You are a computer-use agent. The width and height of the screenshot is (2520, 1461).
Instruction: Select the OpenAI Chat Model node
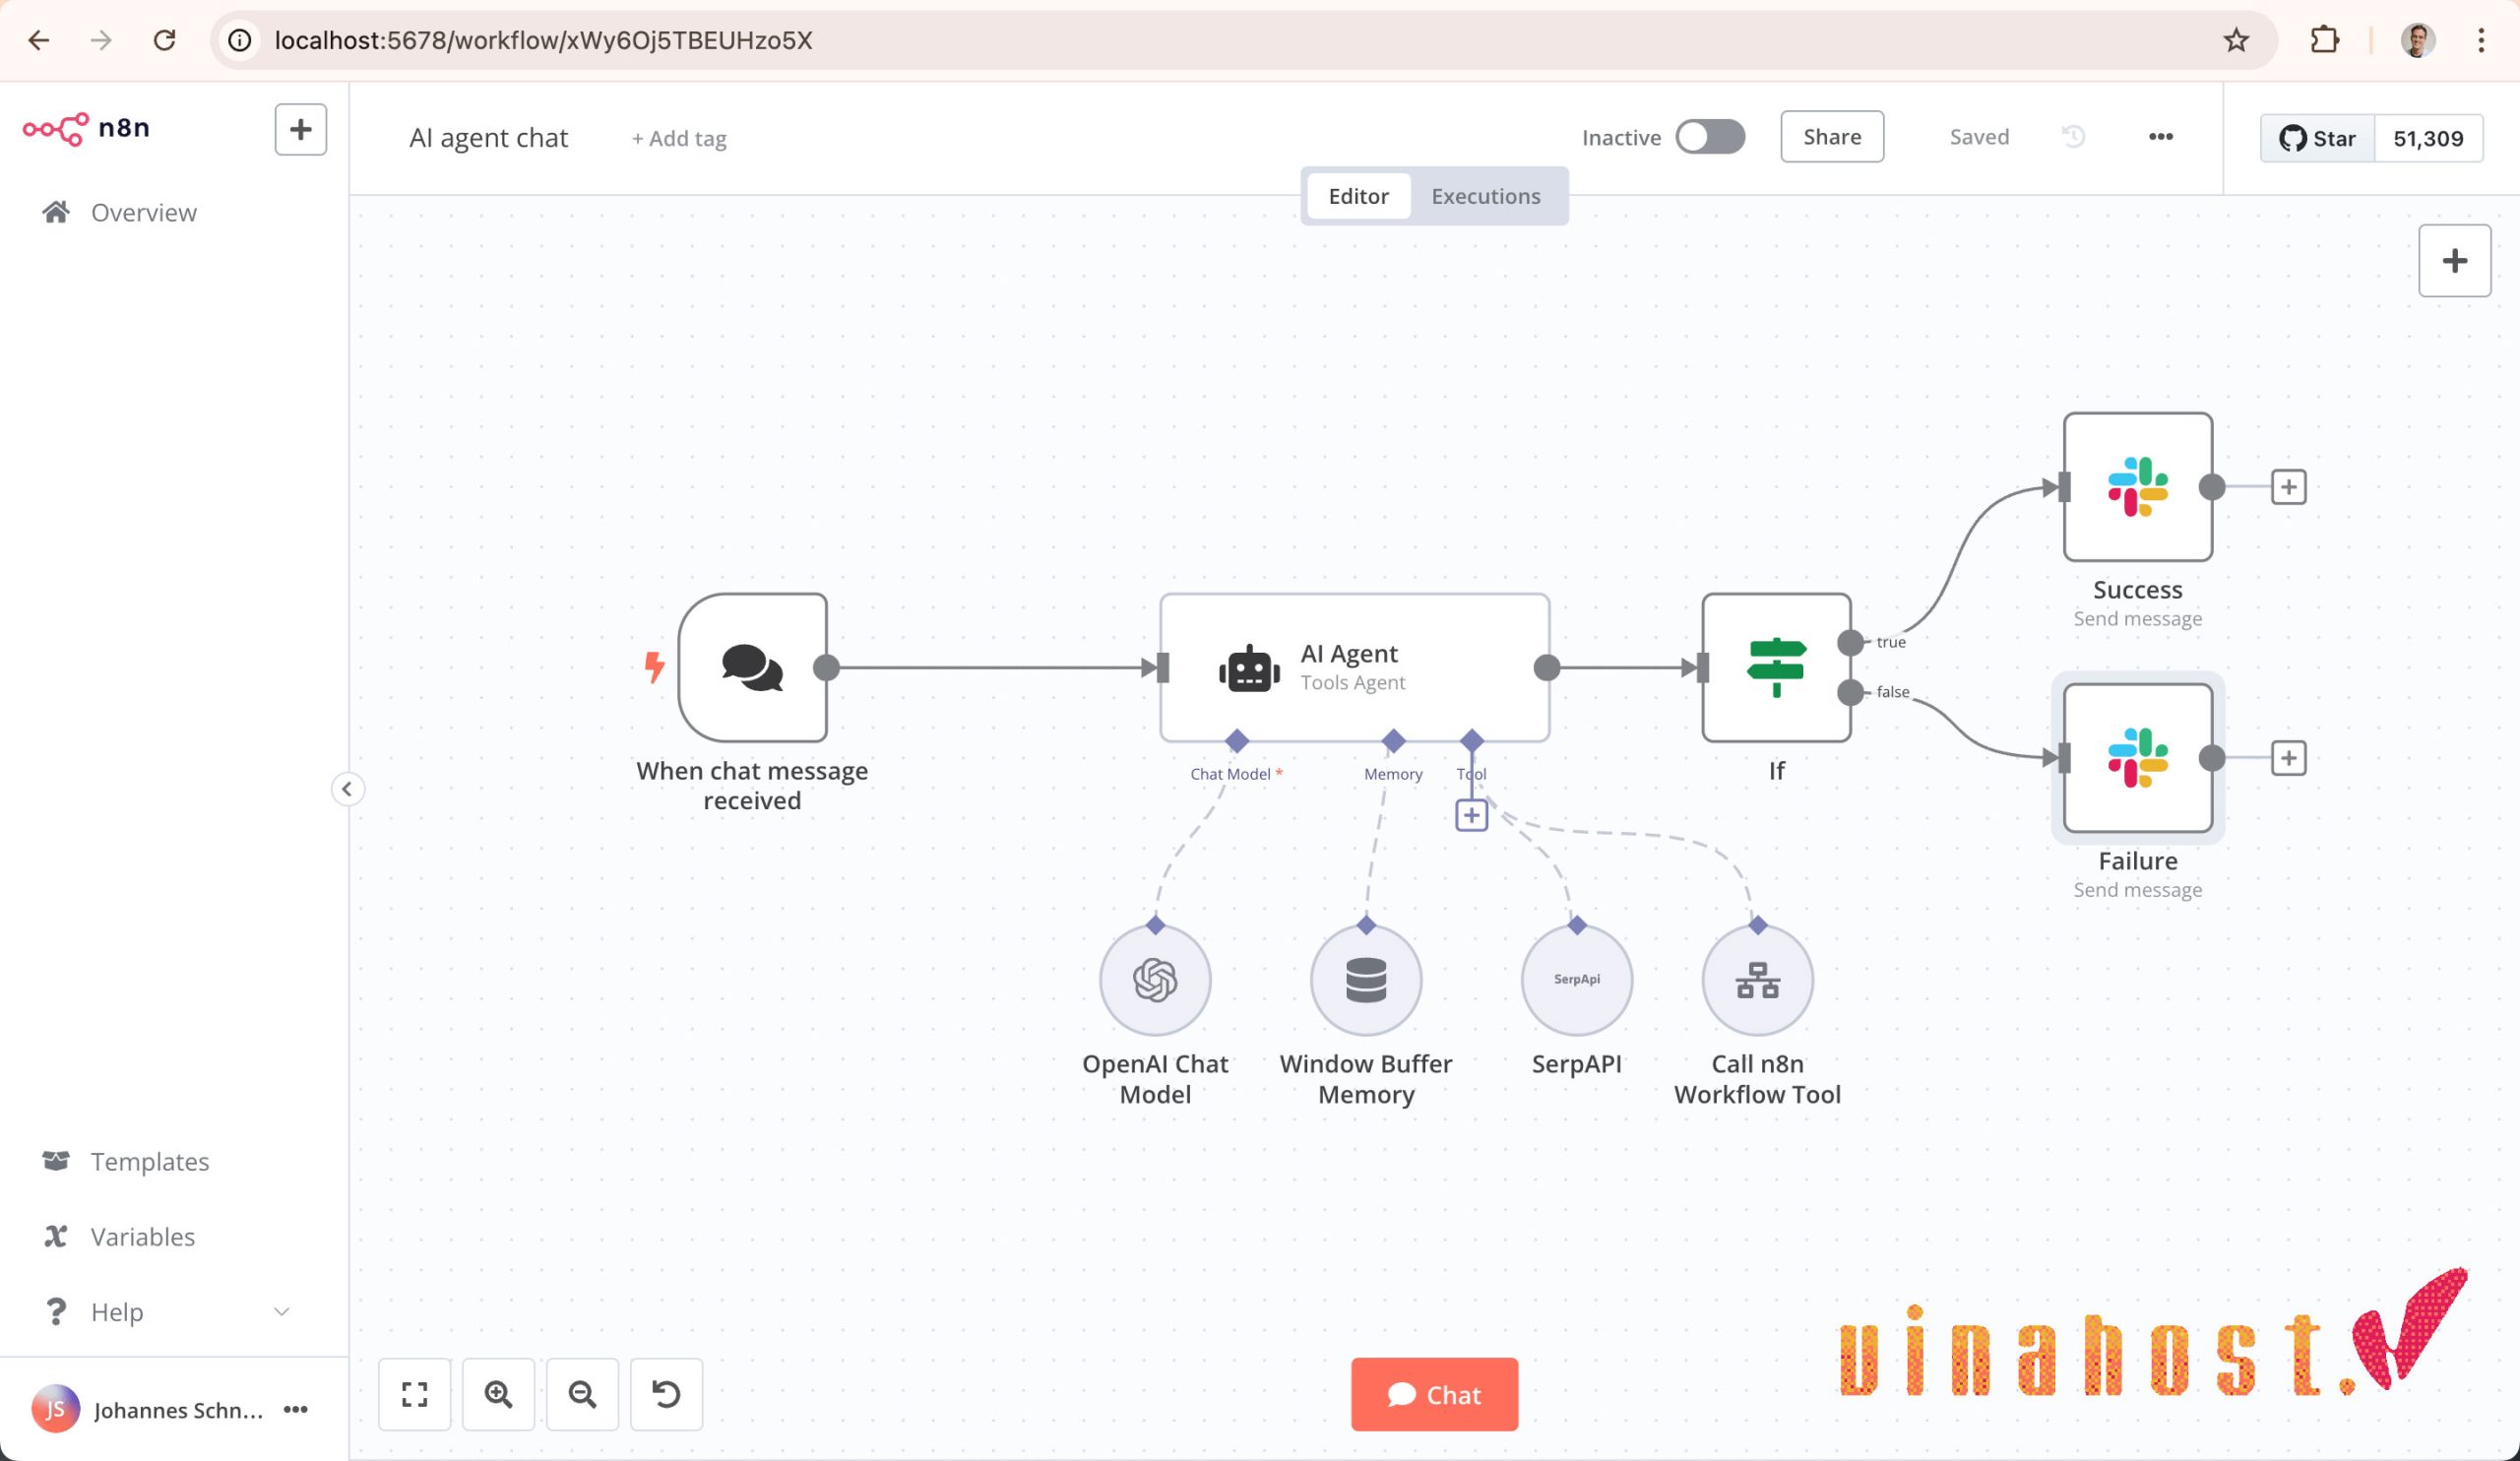coord(1155,980)
